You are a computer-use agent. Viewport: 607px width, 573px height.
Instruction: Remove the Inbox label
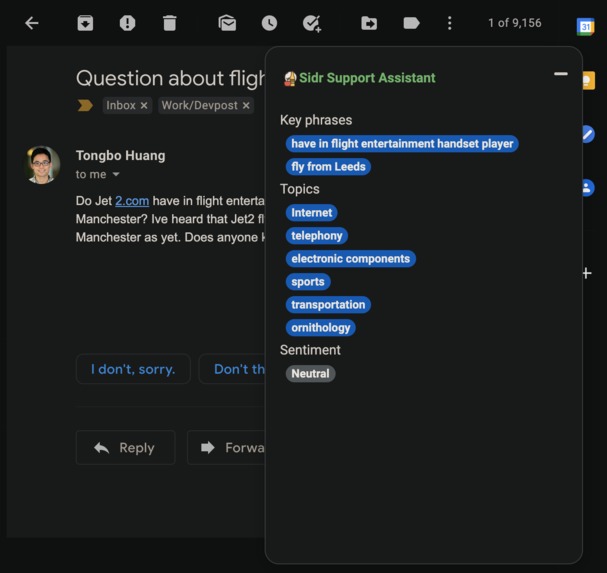click(x=144, y=105)
